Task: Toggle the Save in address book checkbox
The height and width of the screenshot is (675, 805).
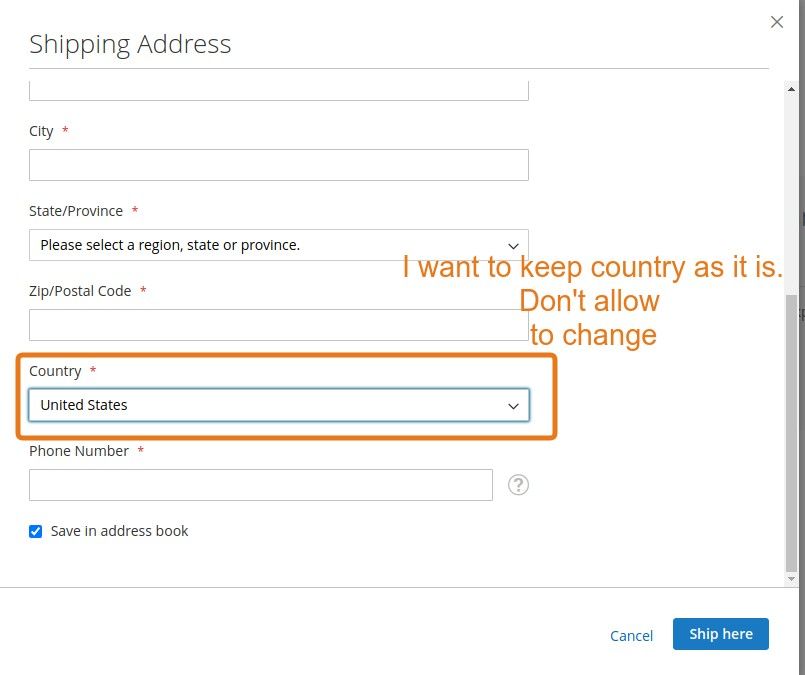Action: [x=36, y=531]
